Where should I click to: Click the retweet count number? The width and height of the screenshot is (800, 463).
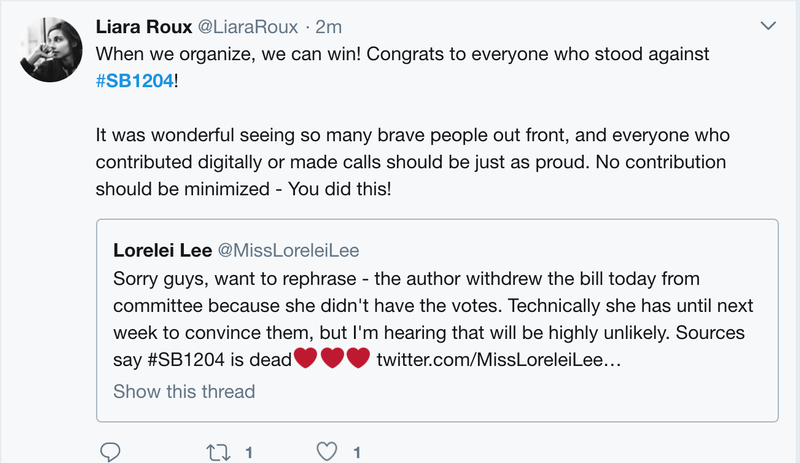click(248, 452)
